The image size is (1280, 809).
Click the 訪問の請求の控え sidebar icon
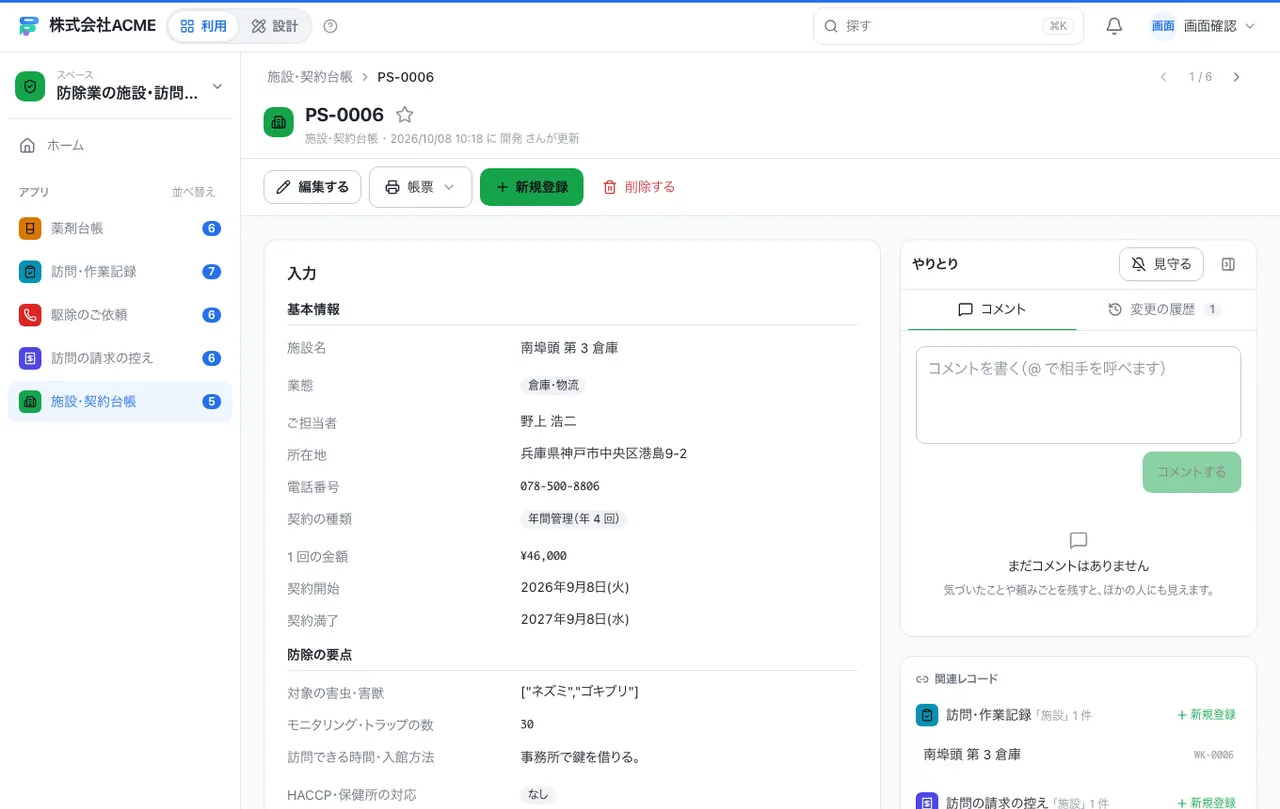pos(30,357)
